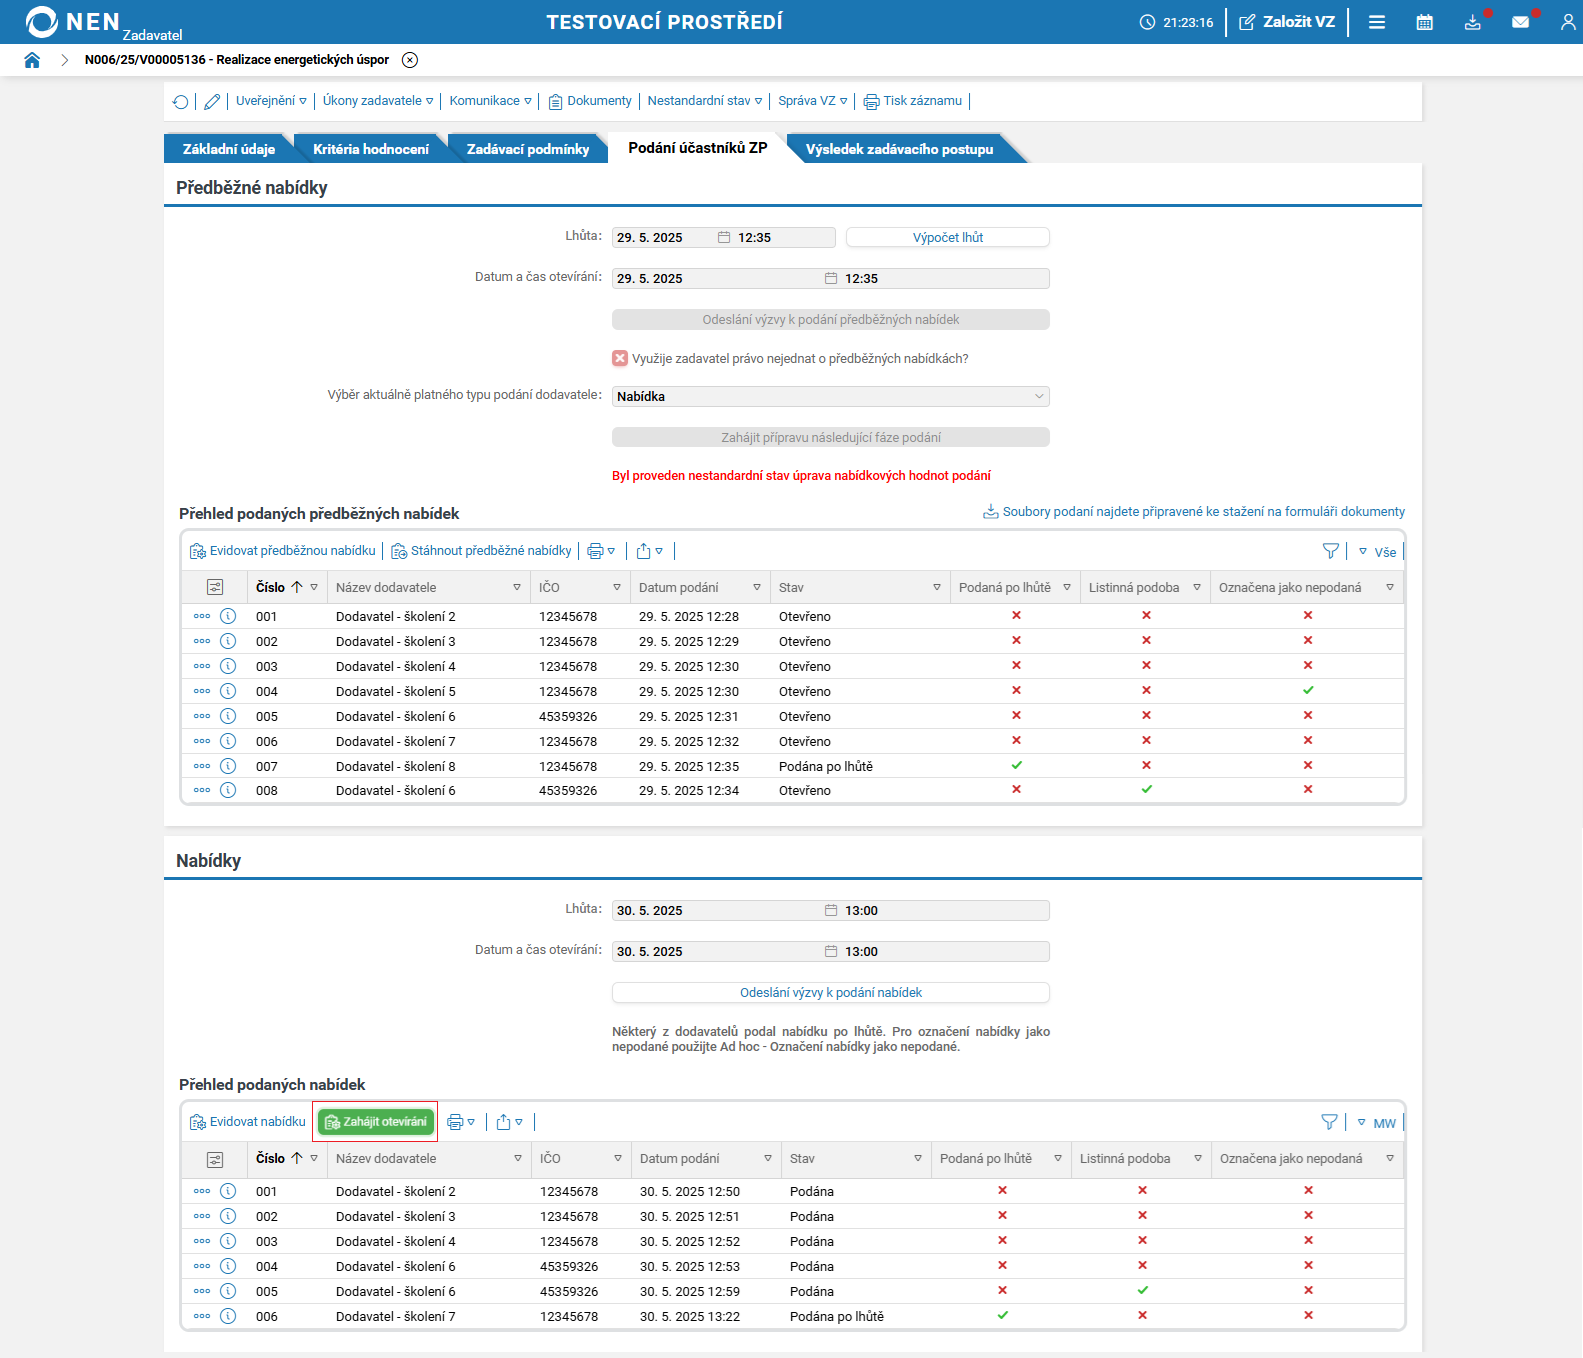This screenshot has width=1583, height=1358.
Task: Open export menu in předběžné nabídky table
Action: (x=650, y=551)
